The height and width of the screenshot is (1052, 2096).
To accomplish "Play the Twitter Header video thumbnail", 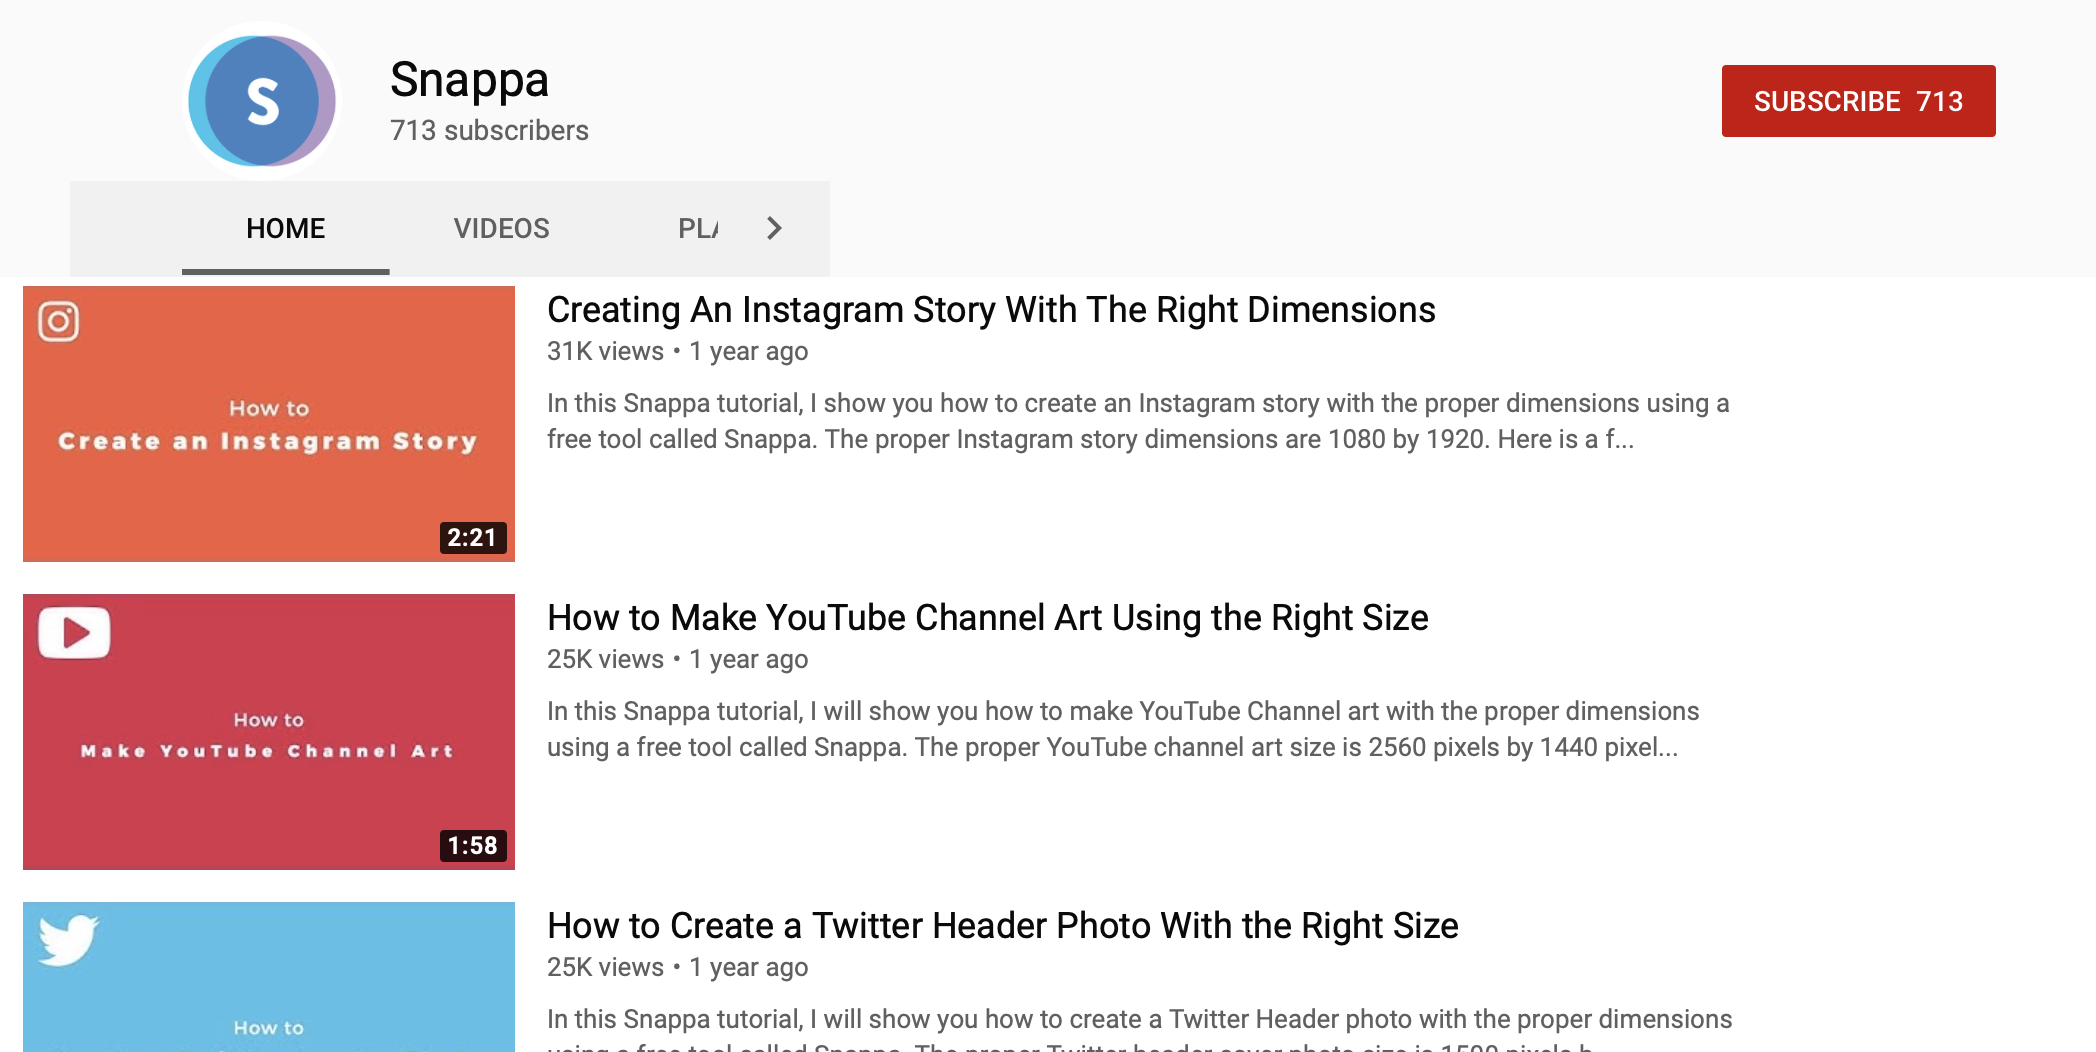I will (269, 977).
